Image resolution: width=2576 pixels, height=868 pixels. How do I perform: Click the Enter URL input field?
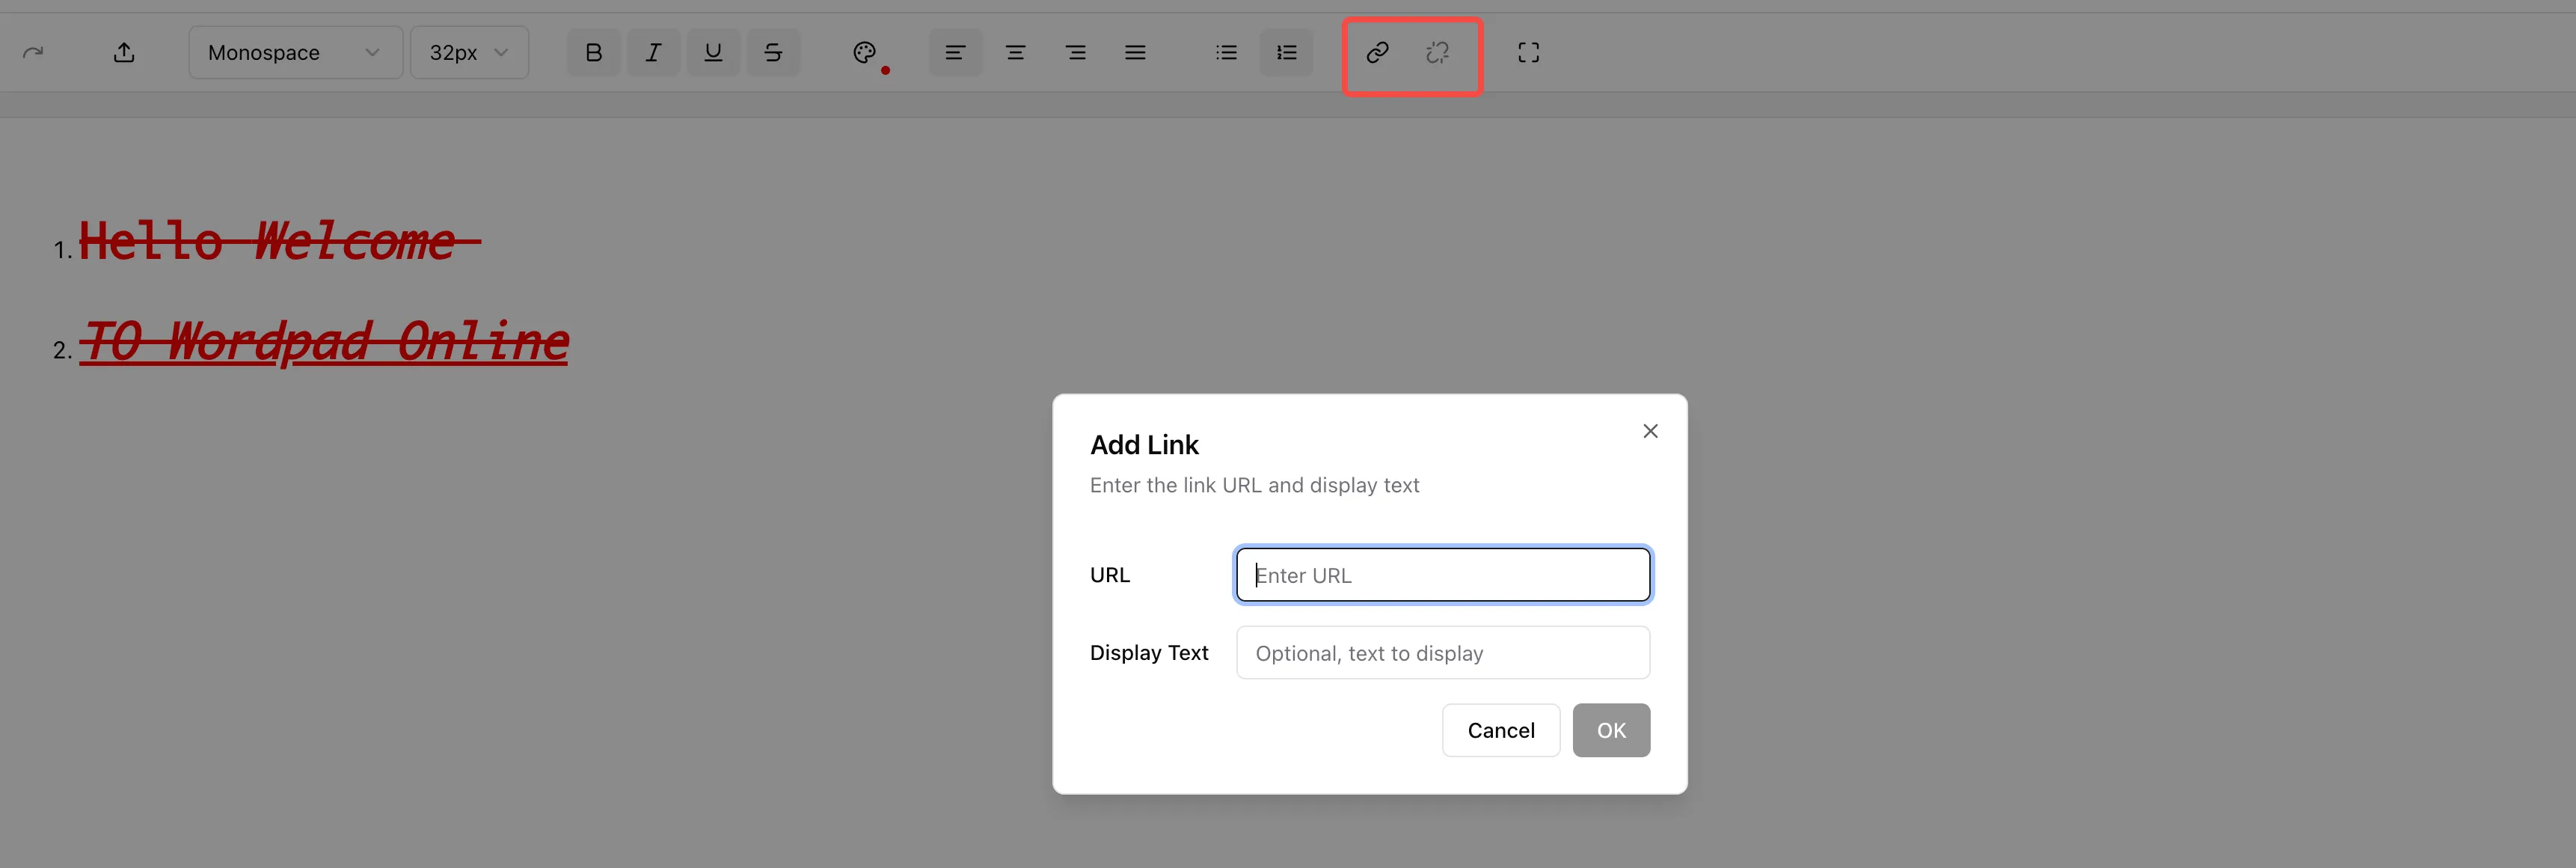point(1442,574)
